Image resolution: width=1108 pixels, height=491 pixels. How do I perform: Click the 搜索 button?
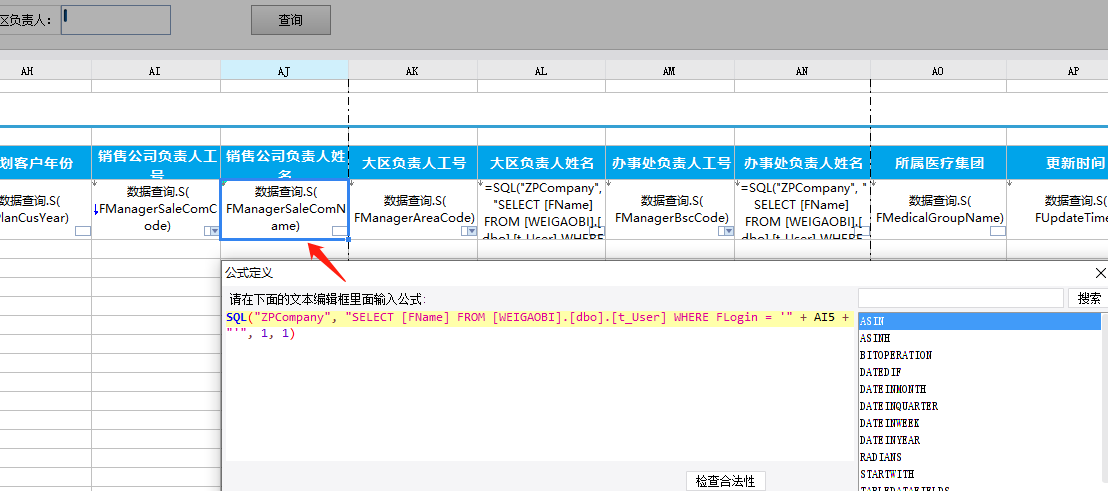tap(1089, 298)
